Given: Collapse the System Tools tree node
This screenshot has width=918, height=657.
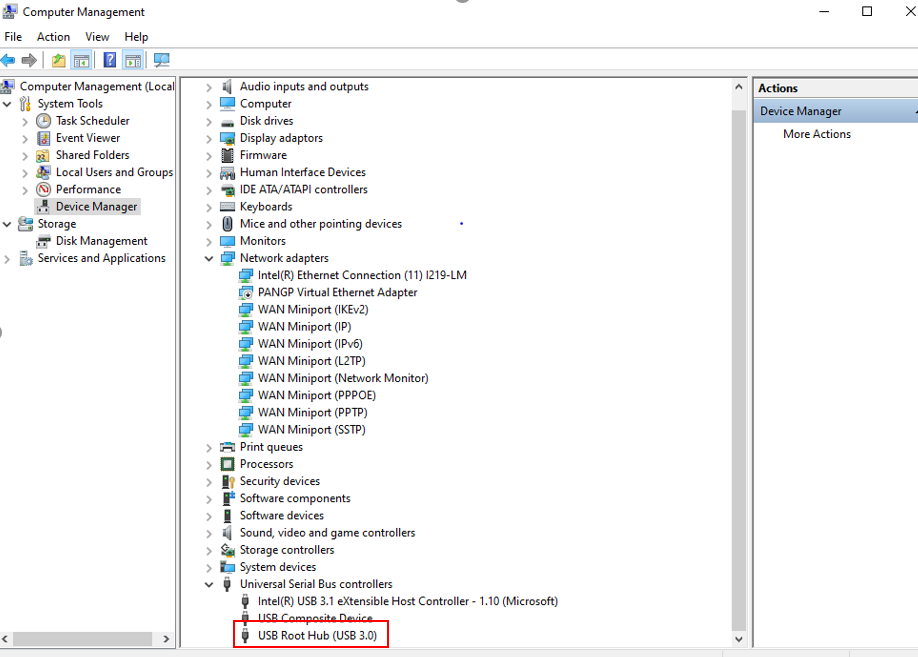Looking at the screenshot, I should pyautogui.click(x=7, y=104).
